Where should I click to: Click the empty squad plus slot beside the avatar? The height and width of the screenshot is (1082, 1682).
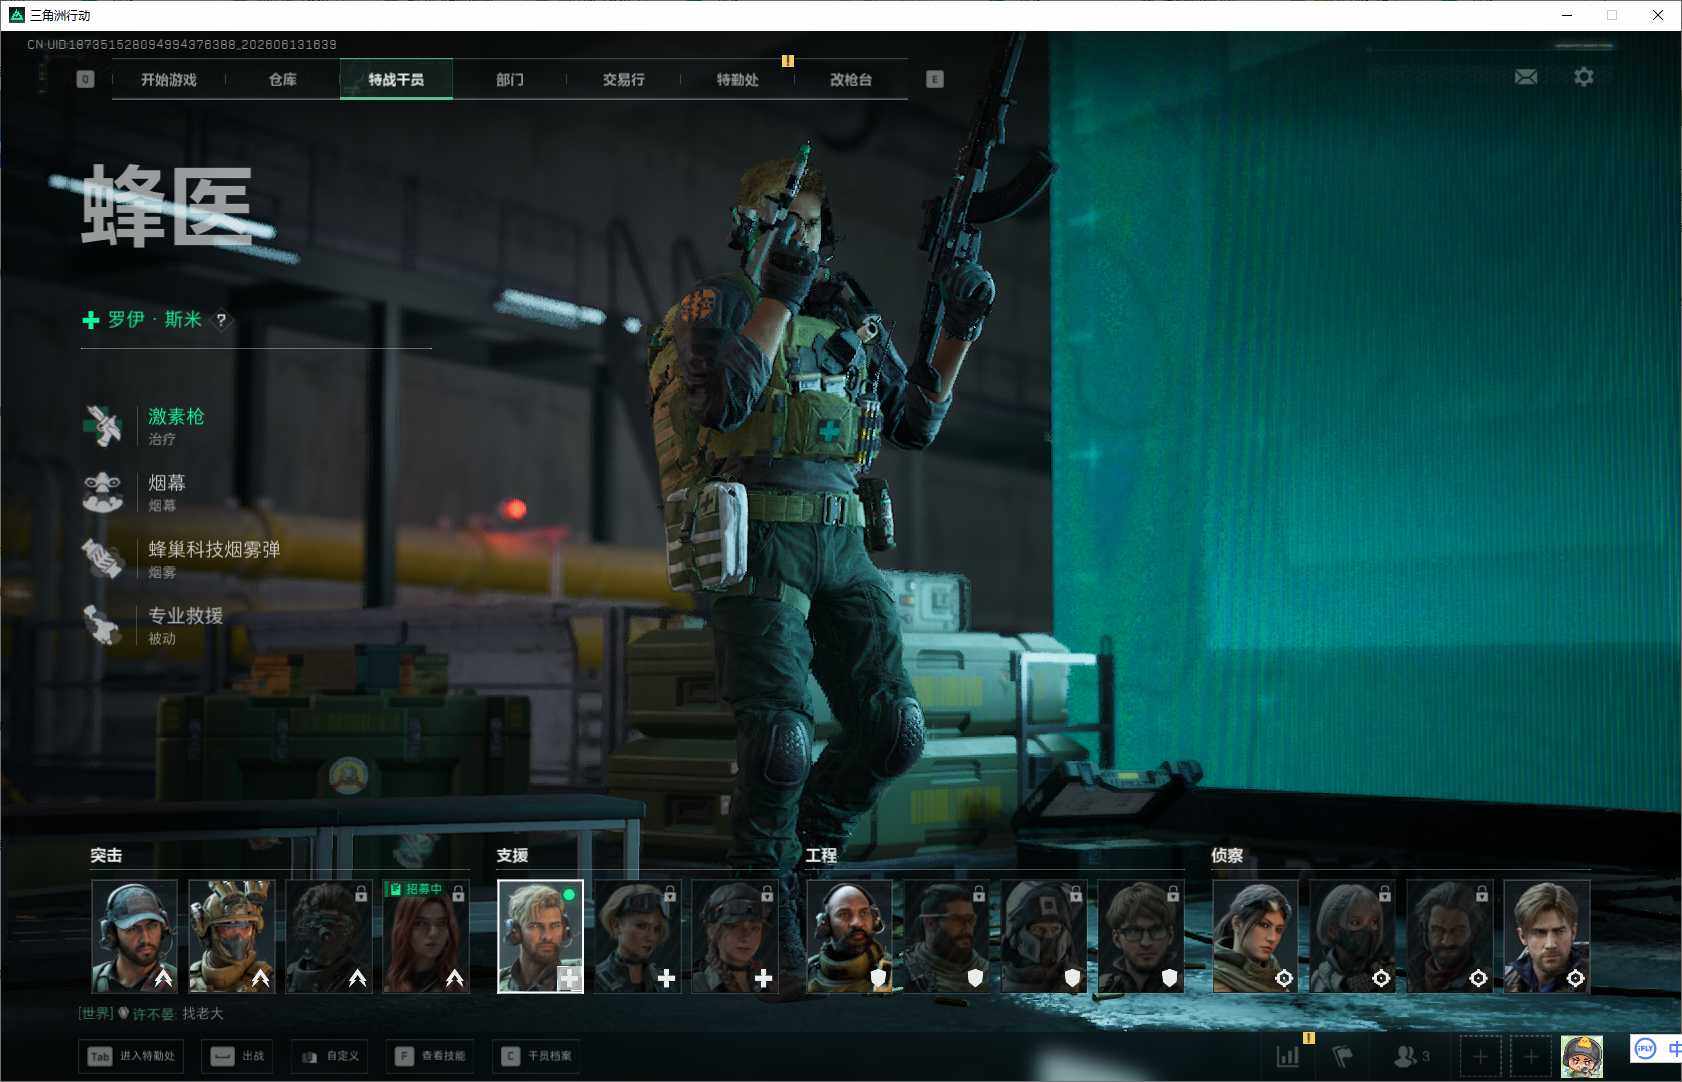(x=1530, y=1056)
